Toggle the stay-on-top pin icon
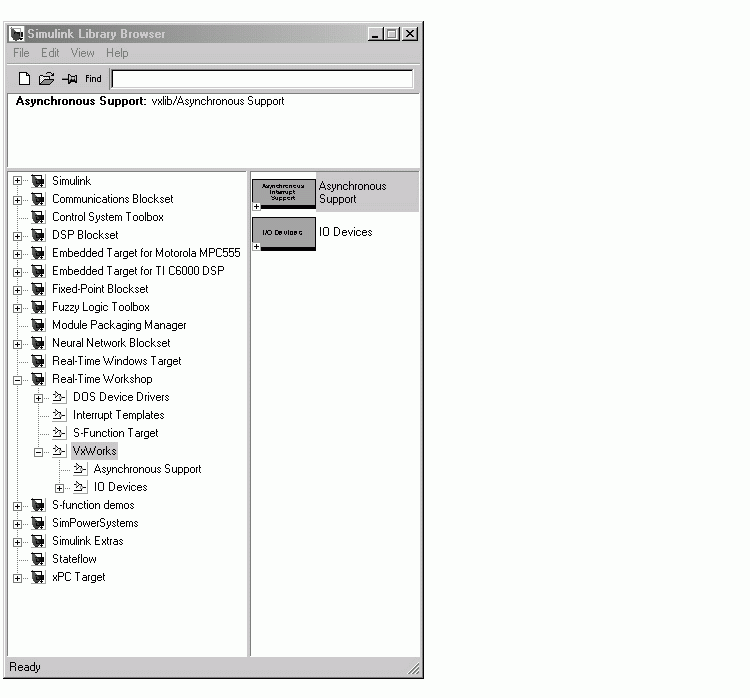The image size is (750, 698). click(70, 78)
